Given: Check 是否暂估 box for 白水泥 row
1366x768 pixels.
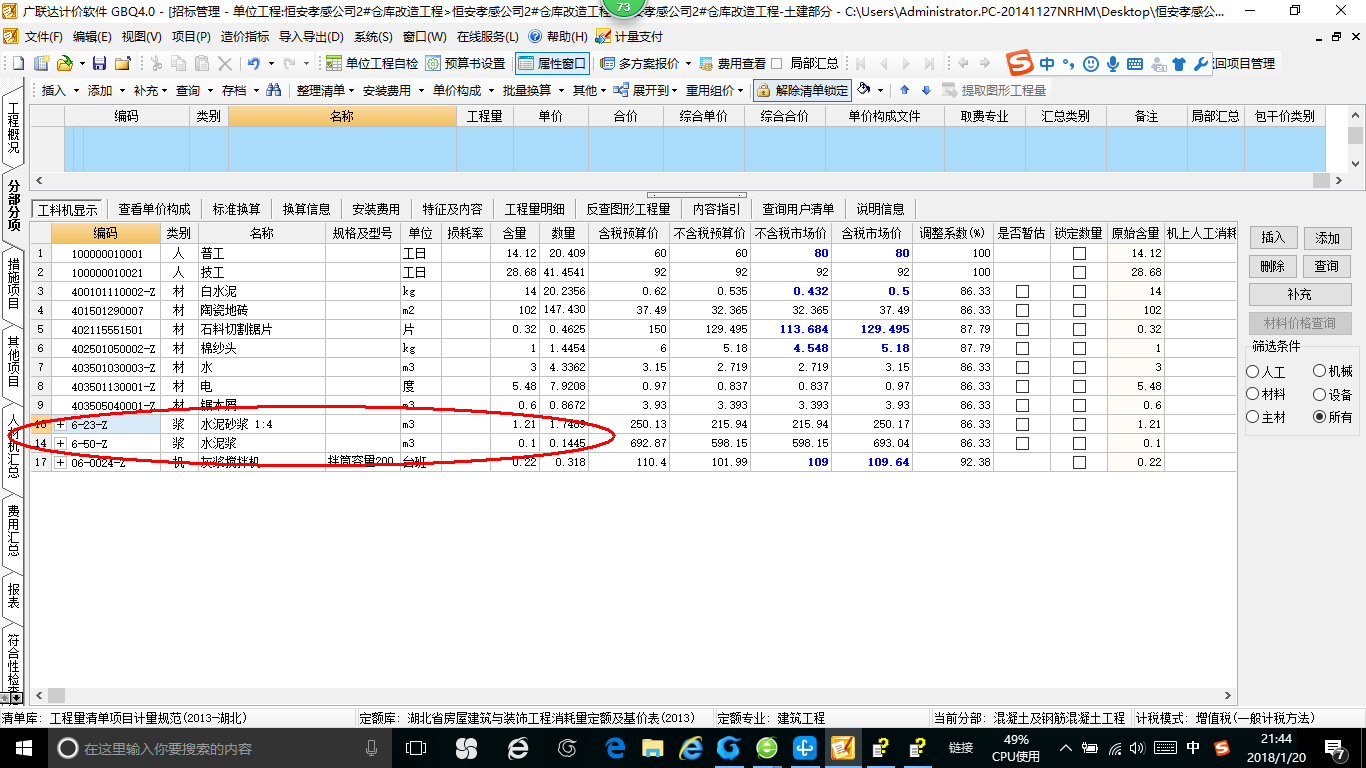Looking at the screenshot, I should pos(1022,292).
